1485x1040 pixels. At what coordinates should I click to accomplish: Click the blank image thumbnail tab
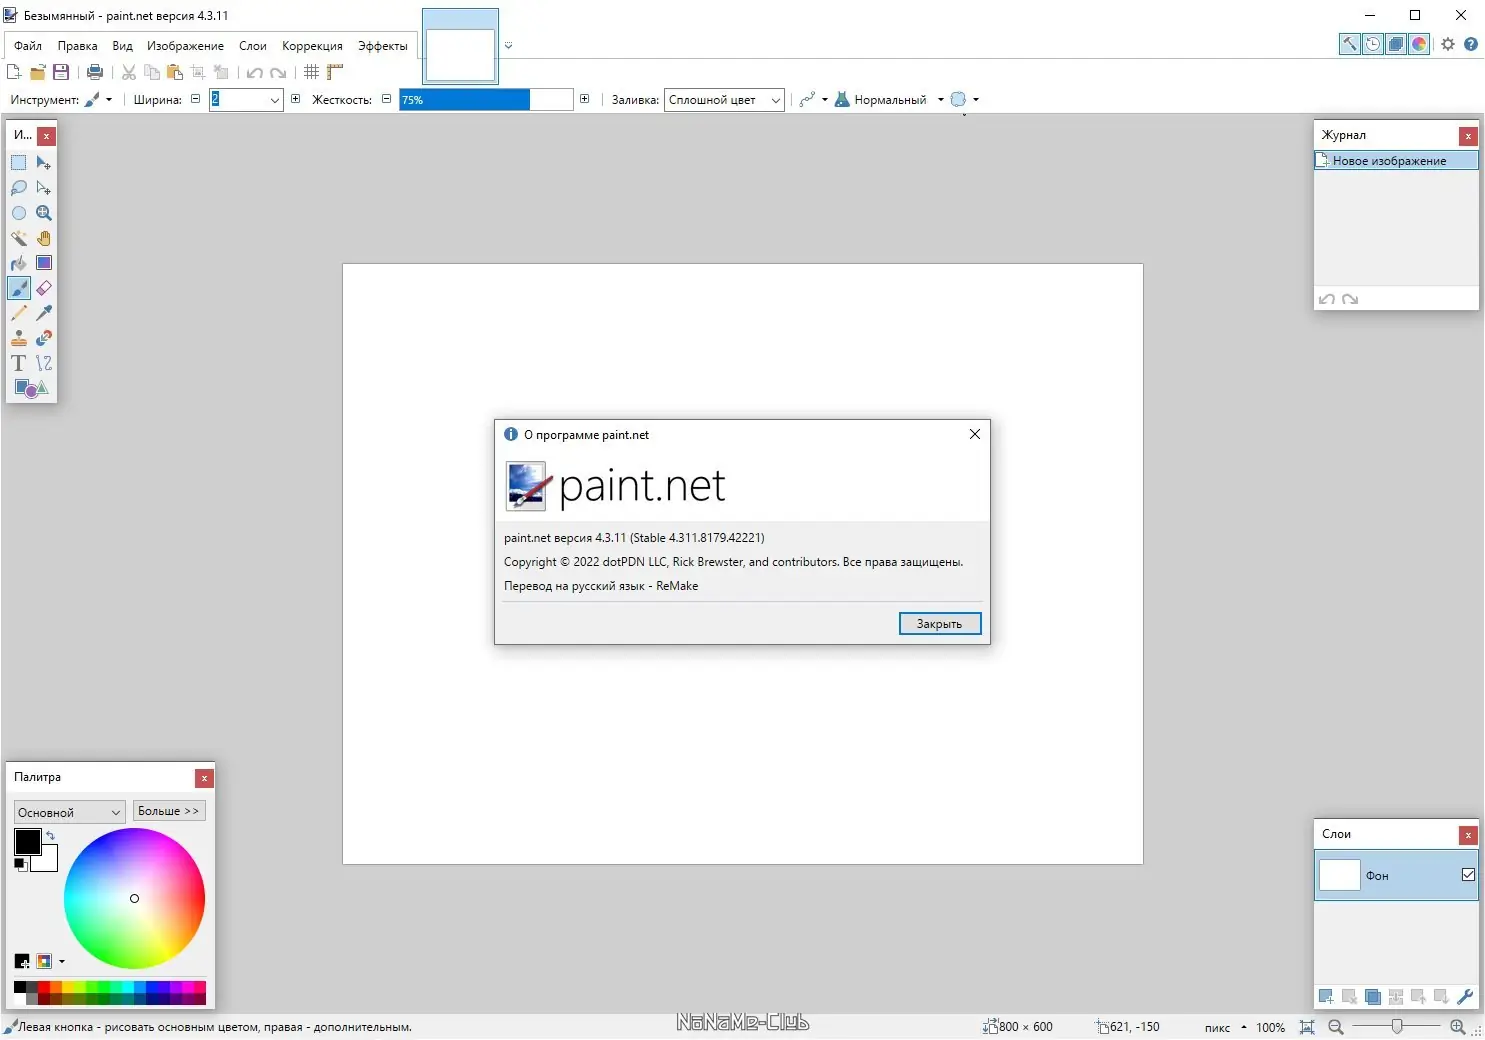tap(460, 46)
